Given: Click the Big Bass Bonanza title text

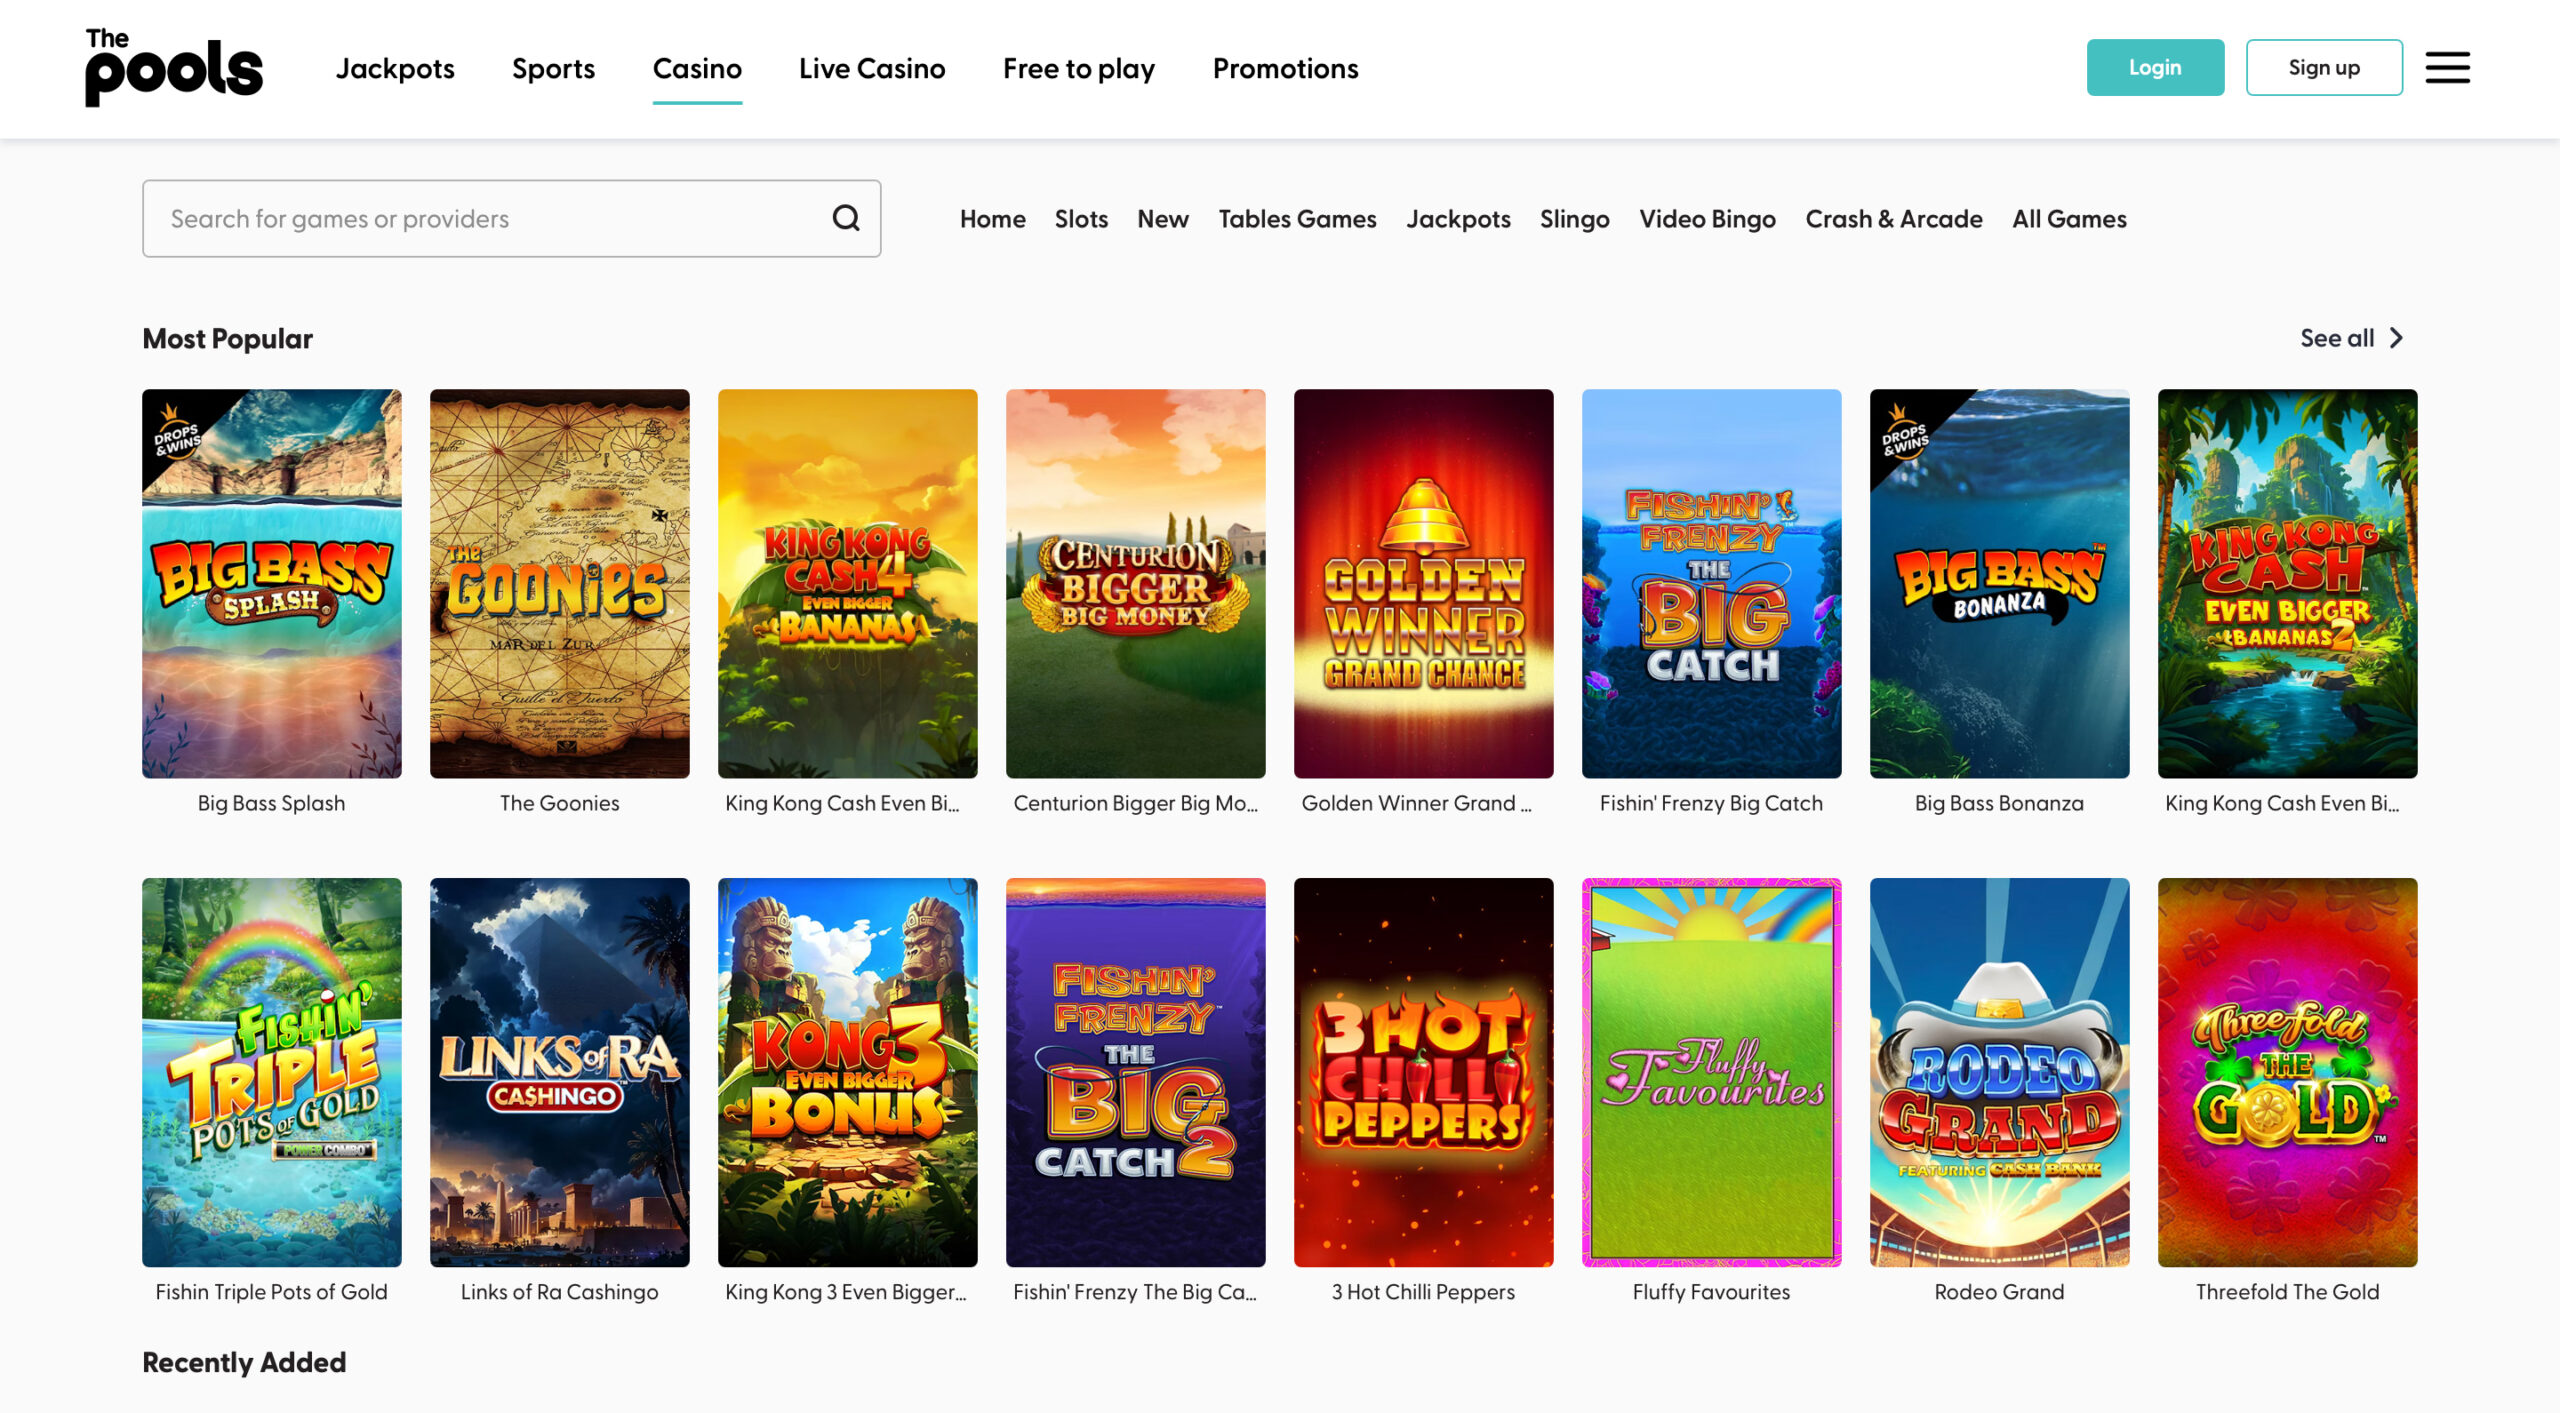Looking at the screenshot, I should click(x=1999, y=803).
